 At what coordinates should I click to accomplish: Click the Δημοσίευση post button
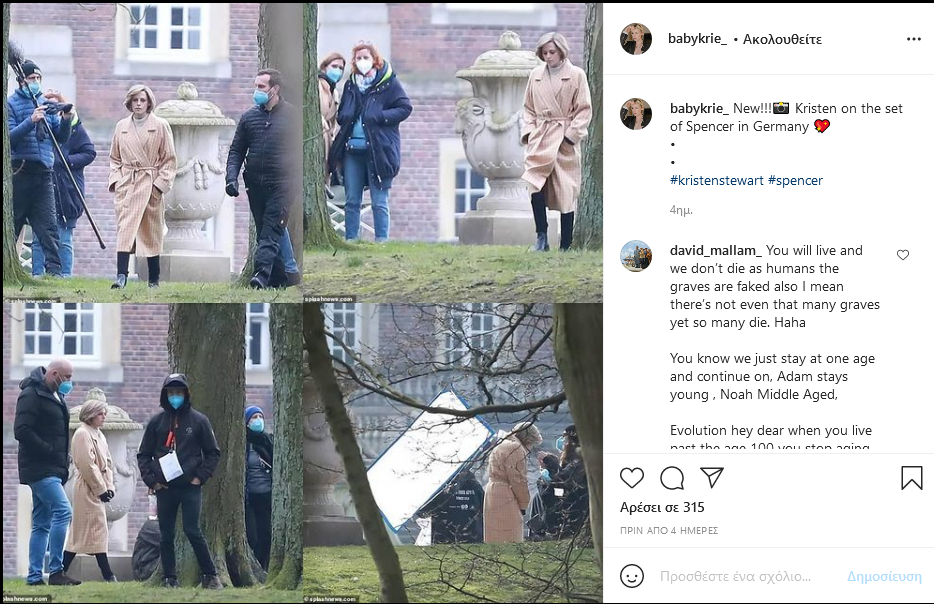(884, 576)
